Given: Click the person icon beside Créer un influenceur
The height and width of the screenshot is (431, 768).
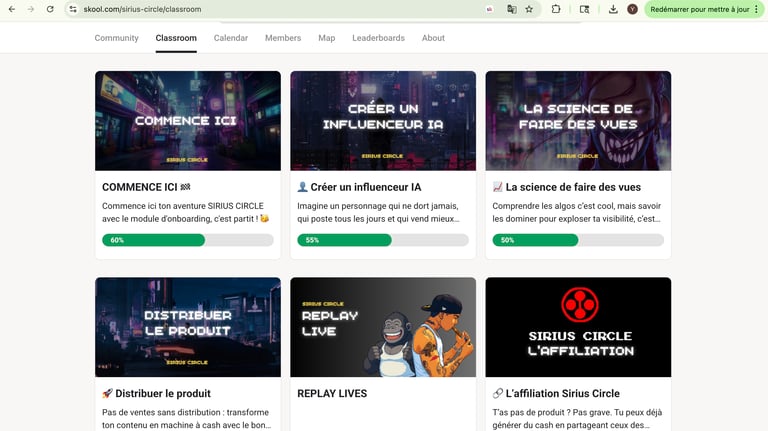Looking at the screenshot, I should pos(302,187).
